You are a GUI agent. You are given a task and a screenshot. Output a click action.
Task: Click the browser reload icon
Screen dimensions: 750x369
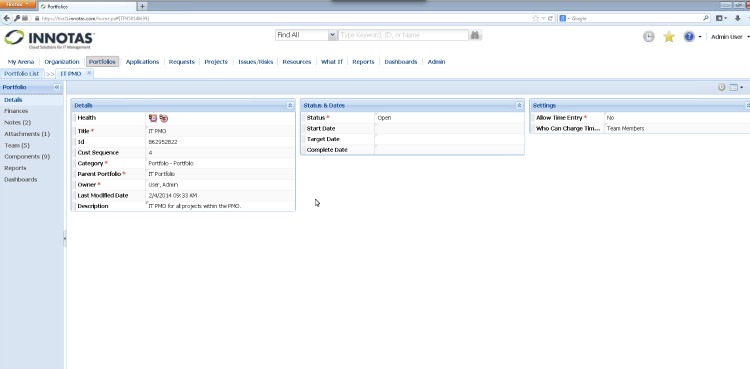click(x=551, y=18)
